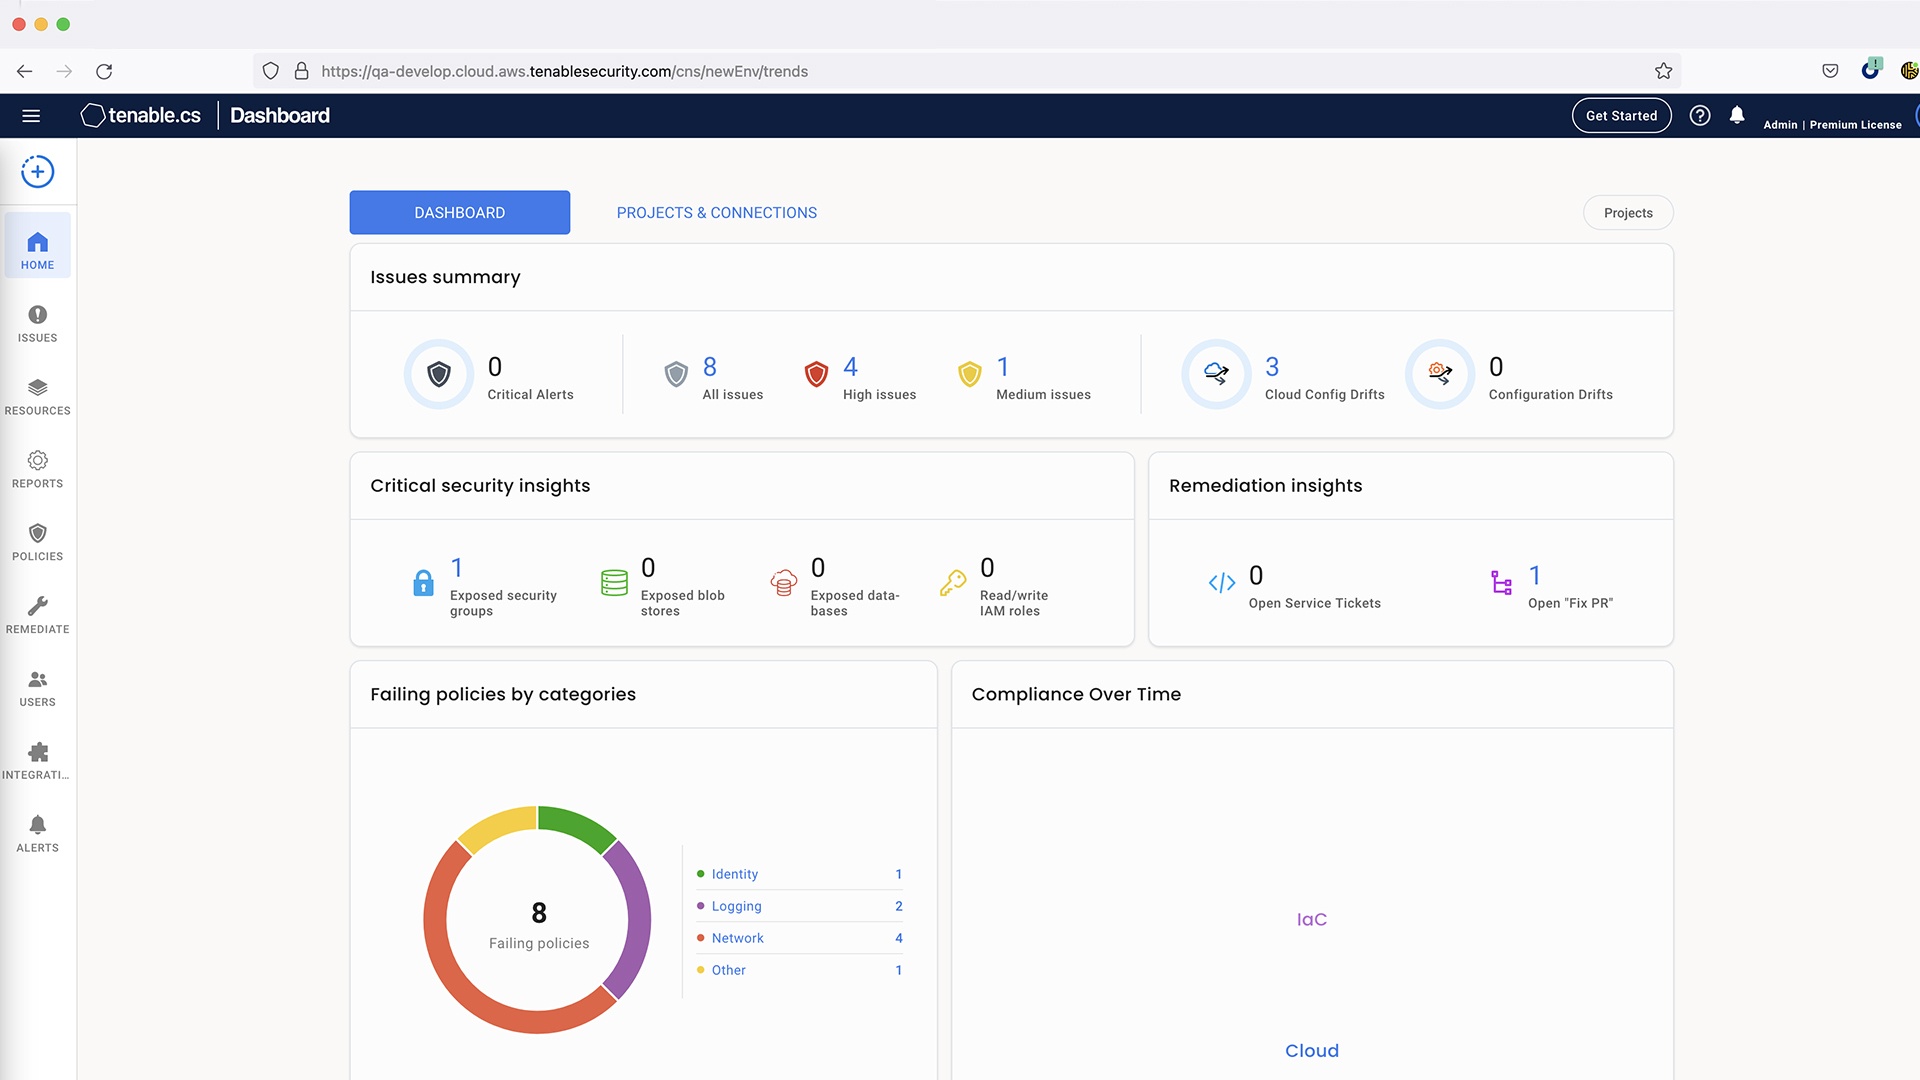Viewport: 1920px width, 1080px height.
Task: Click the Open Fix PR branch icon
Action: (x=1501, y=583)
